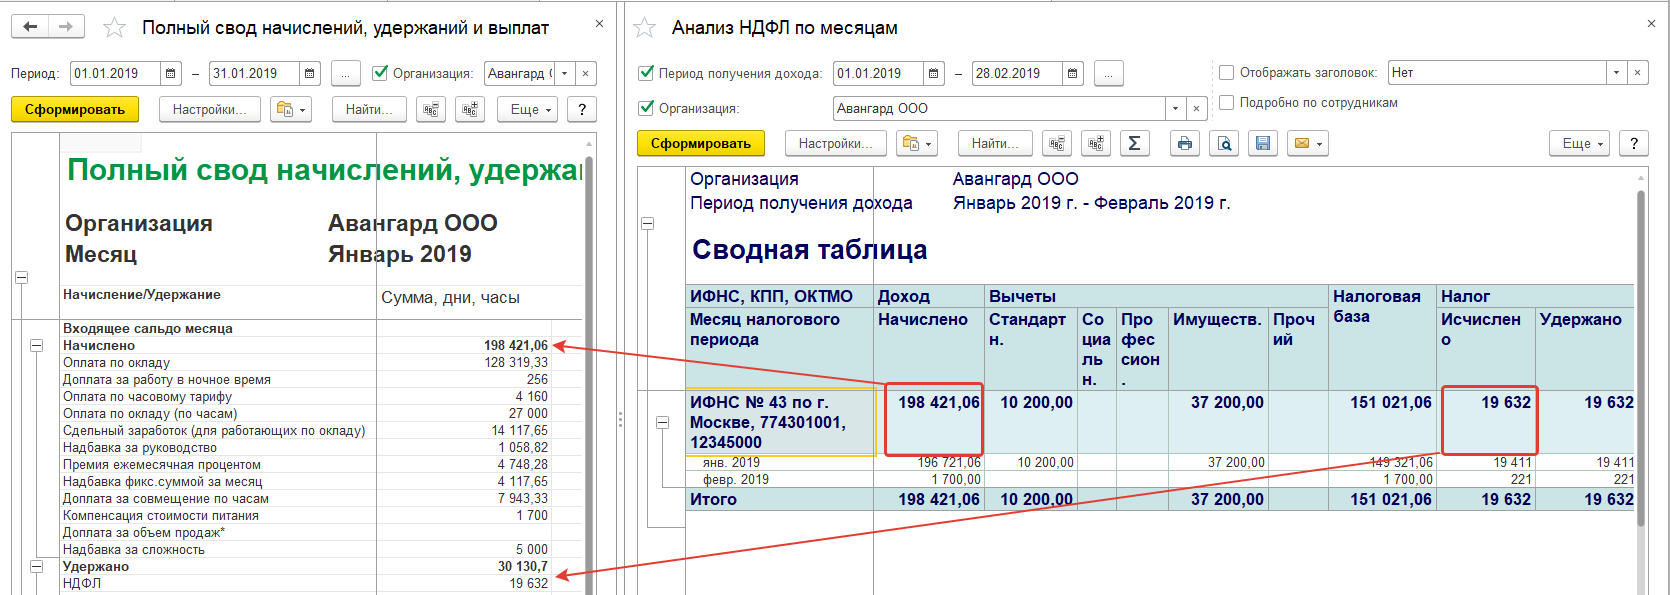Open period selection ellipsis in Анализ НДФЛ
1670x595 pixels.
[1109, 73]
